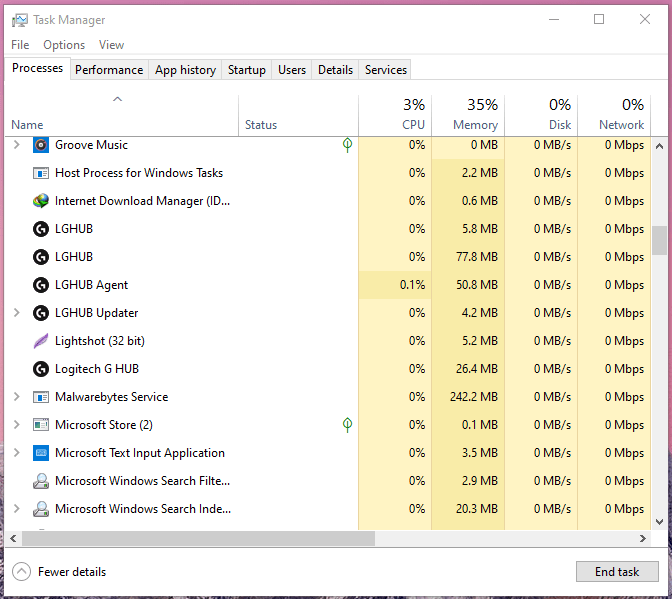The image size is (672, 599).
Task: Switch to the Services tab
Action: (x=386, y=70)
